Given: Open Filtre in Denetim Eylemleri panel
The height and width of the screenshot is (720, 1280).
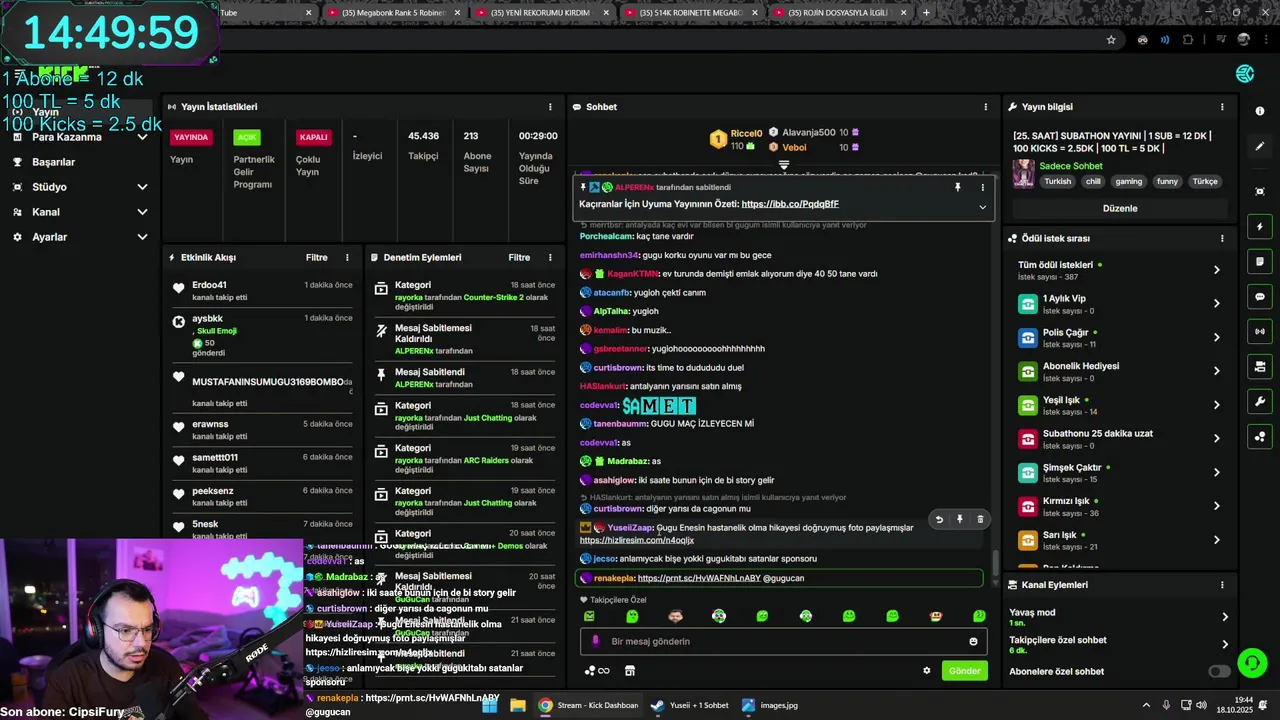Looking at the screenshot, I should [x=519, y=258].
